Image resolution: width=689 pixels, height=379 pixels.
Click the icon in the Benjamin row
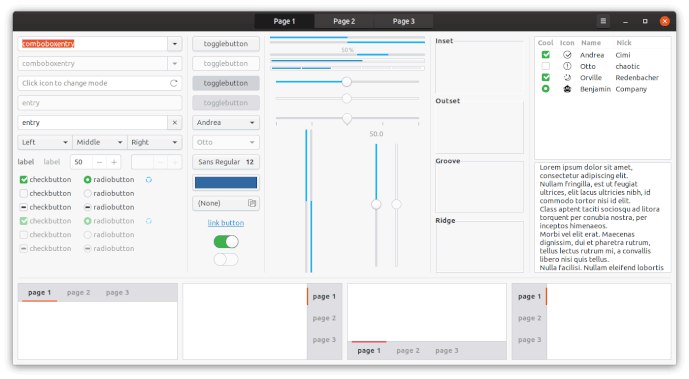pyautogui.click(x=567, y=89)
